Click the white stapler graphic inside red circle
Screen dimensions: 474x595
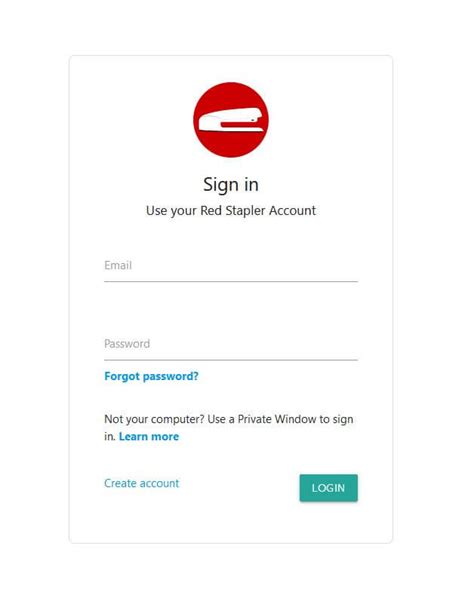(231, 120)
